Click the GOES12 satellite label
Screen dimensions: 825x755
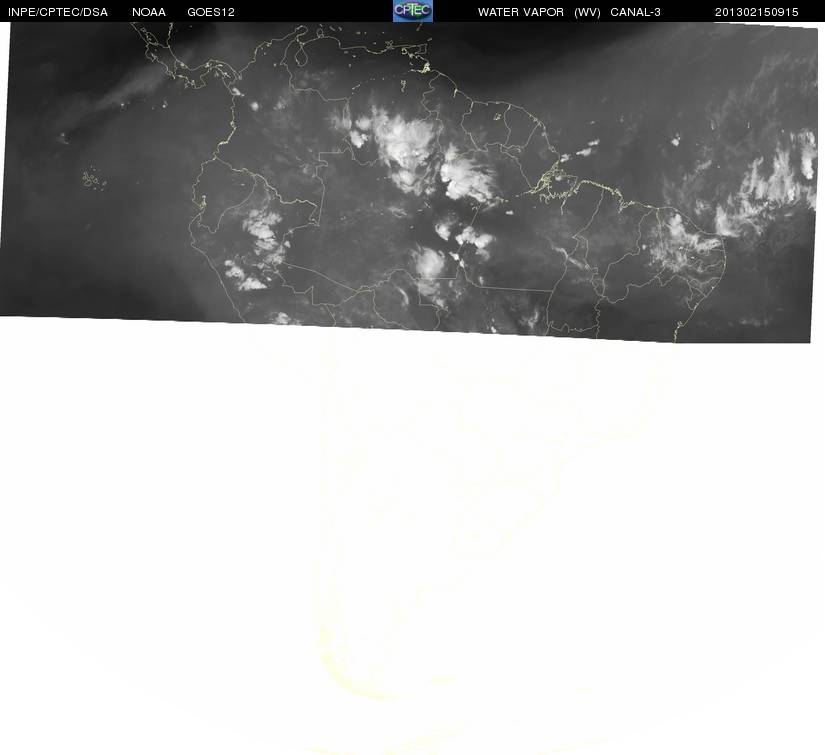point(211,12)
